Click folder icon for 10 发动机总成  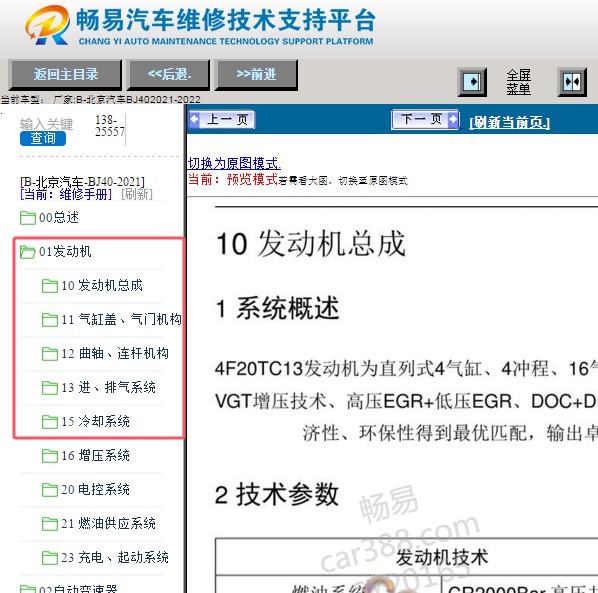[x=50, y=286]
